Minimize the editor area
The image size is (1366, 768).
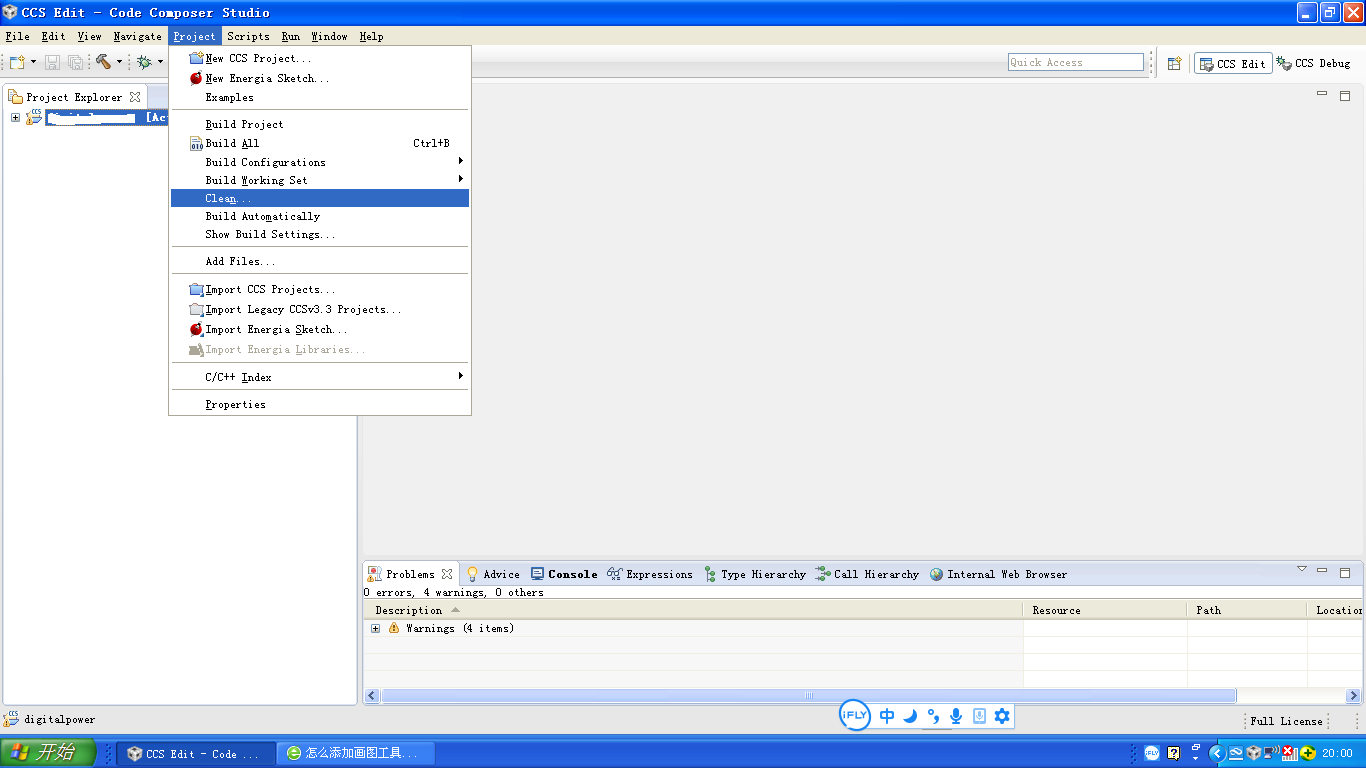point(1322,93)
